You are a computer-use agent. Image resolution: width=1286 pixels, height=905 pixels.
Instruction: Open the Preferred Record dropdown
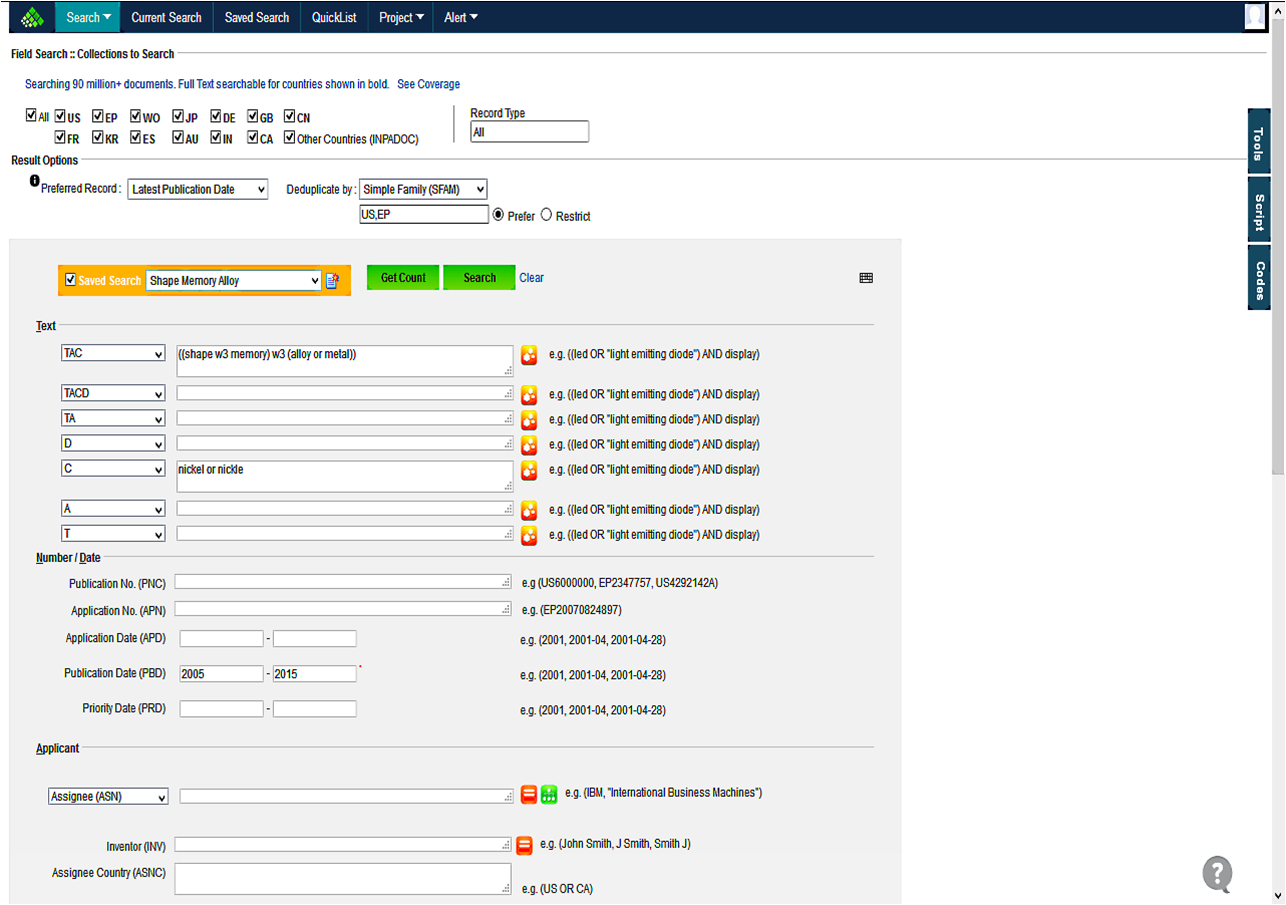[x=198, y=189]
